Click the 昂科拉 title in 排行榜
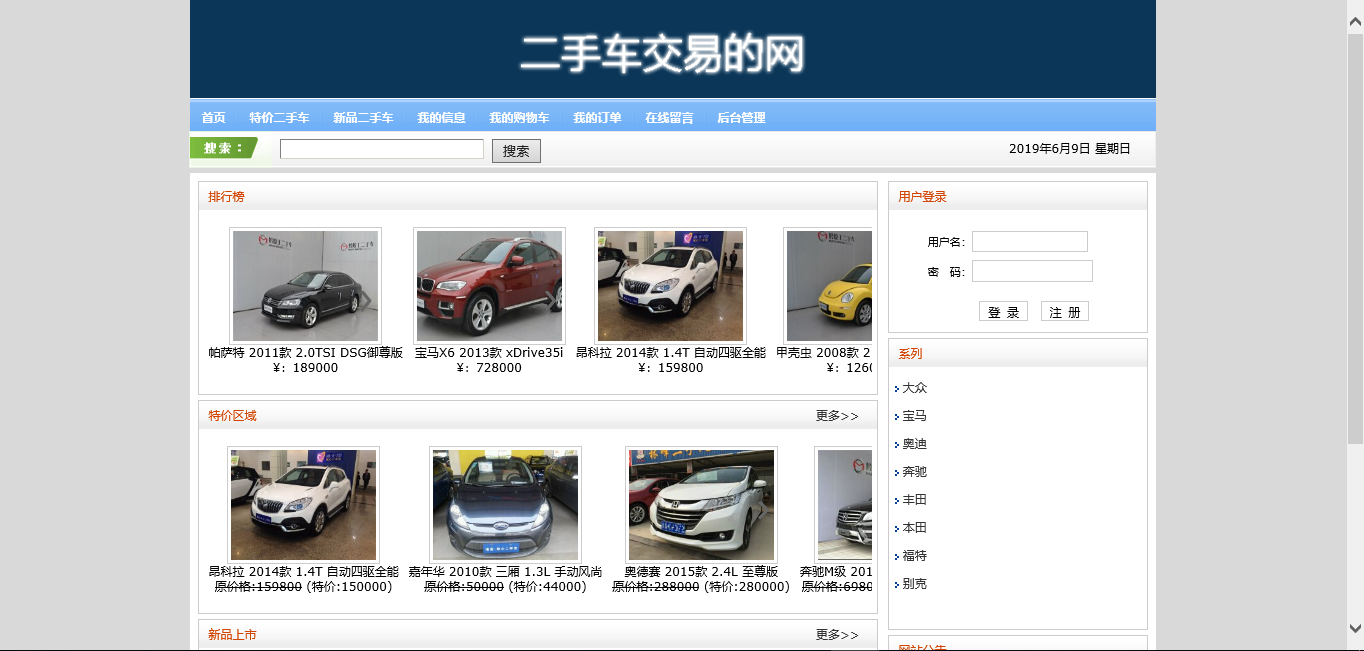 click(x=670, y=353)
